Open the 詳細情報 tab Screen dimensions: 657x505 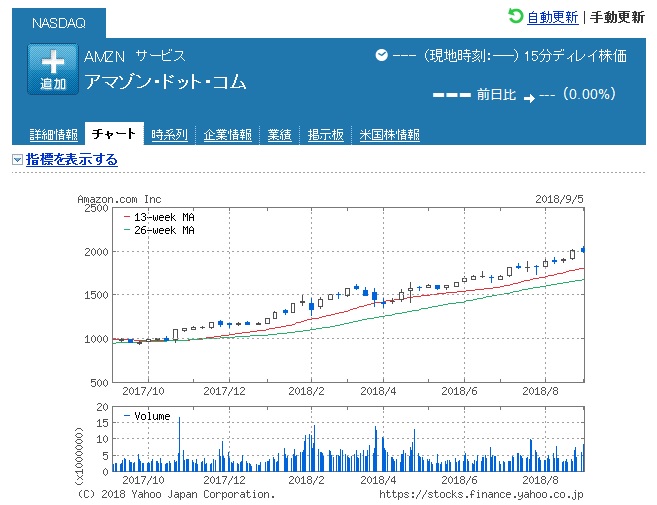(54, 135)
